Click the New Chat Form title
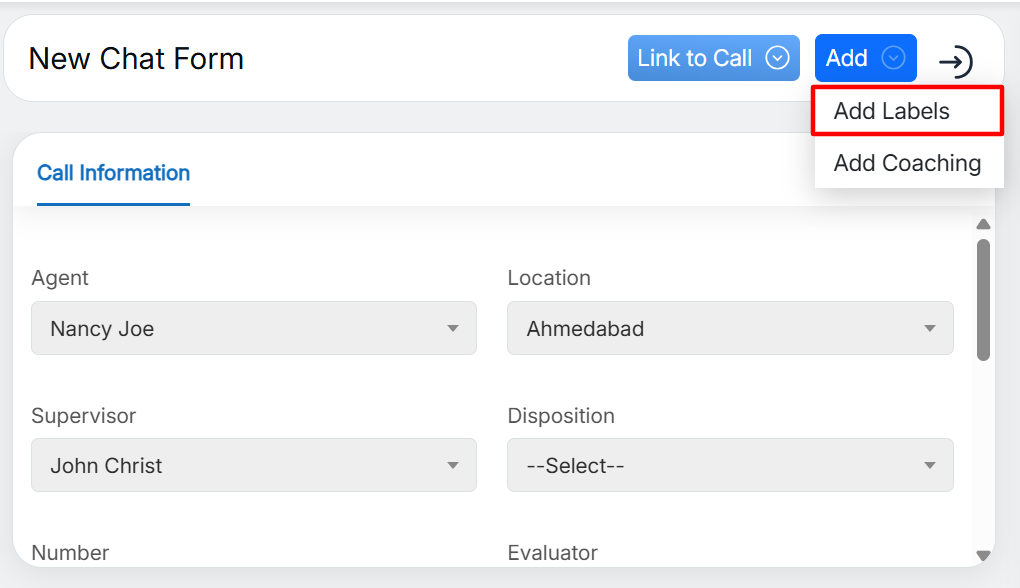The width and height of the screenshot is (1020, 588). point(136,59)
